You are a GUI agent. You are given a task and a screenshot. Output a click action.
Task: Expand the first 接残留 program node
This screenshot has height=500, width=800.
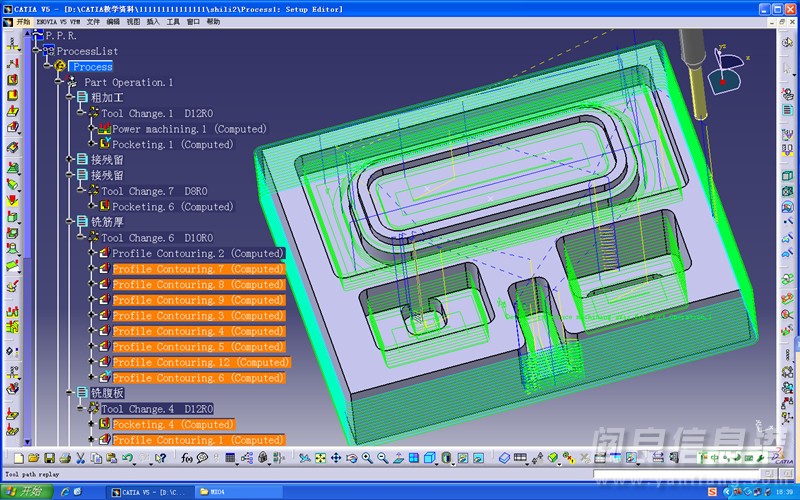[x=70, y=160]
